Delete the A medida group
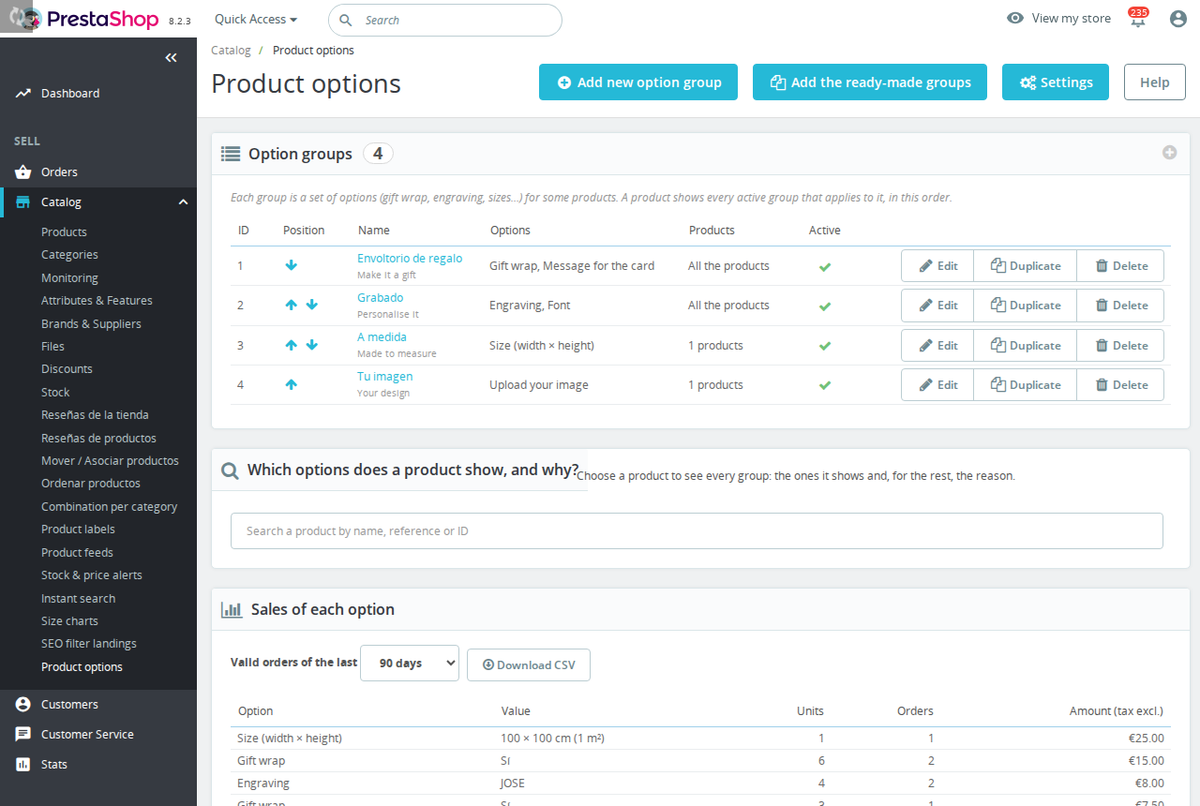1200x806 pixels. 1120,345
